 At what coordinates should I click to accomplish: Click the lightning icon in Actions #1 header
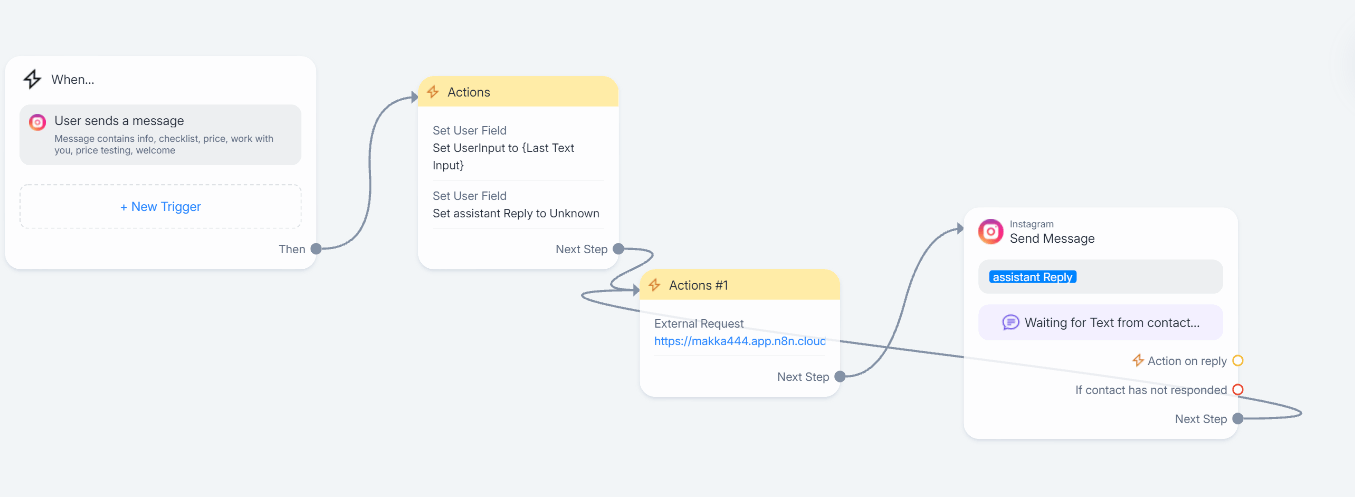[655, 285]
